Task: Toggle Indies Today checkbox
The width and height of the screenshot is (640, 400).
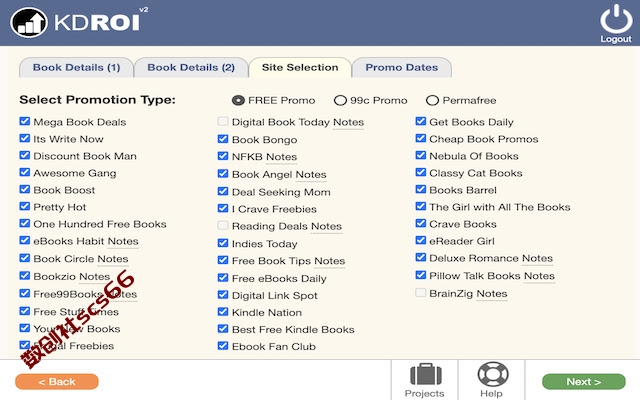Action: [x=223, y=243]
